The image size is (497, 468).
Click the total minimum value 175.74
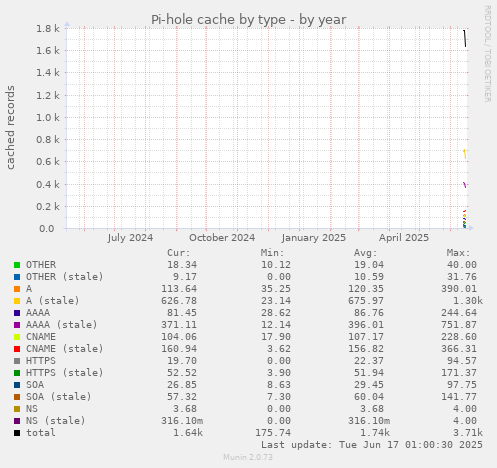coord(273,433)
